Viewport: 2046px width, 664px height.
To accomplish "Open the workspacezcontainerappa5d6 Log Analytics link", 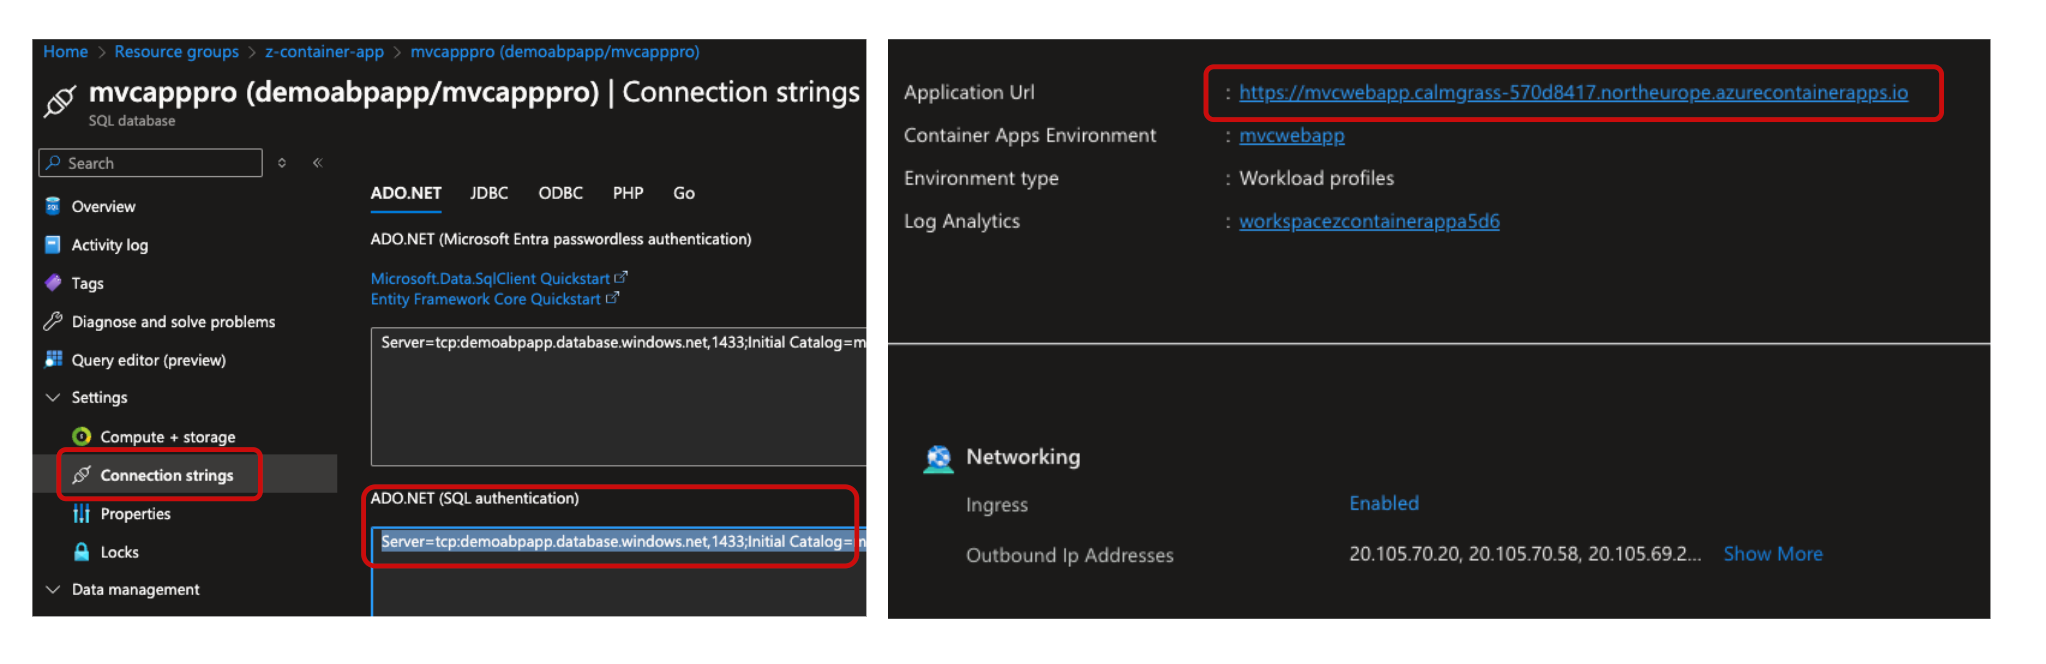I will point(1368,221).
